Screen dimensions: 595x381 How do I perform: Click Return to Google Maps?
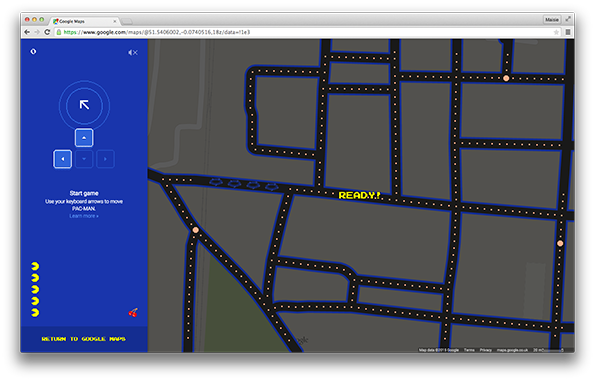tap(83, 339)
